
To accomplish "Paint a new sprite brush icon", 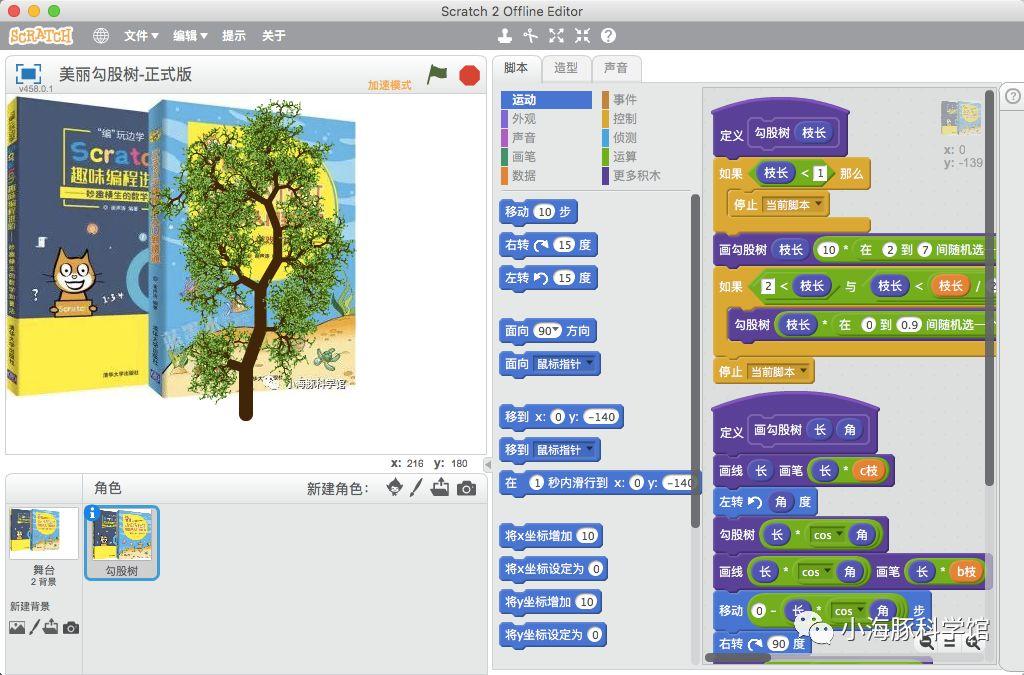I will [417, 488].
